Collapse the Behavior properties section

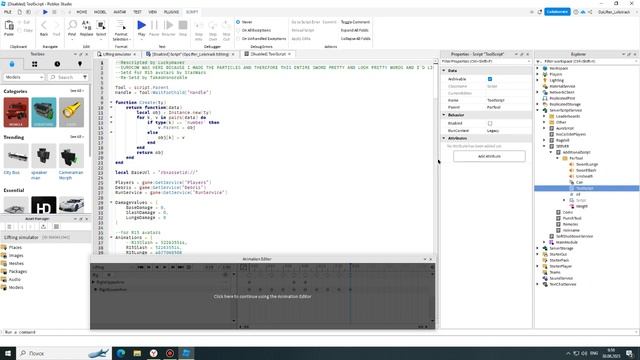point(444,115)
